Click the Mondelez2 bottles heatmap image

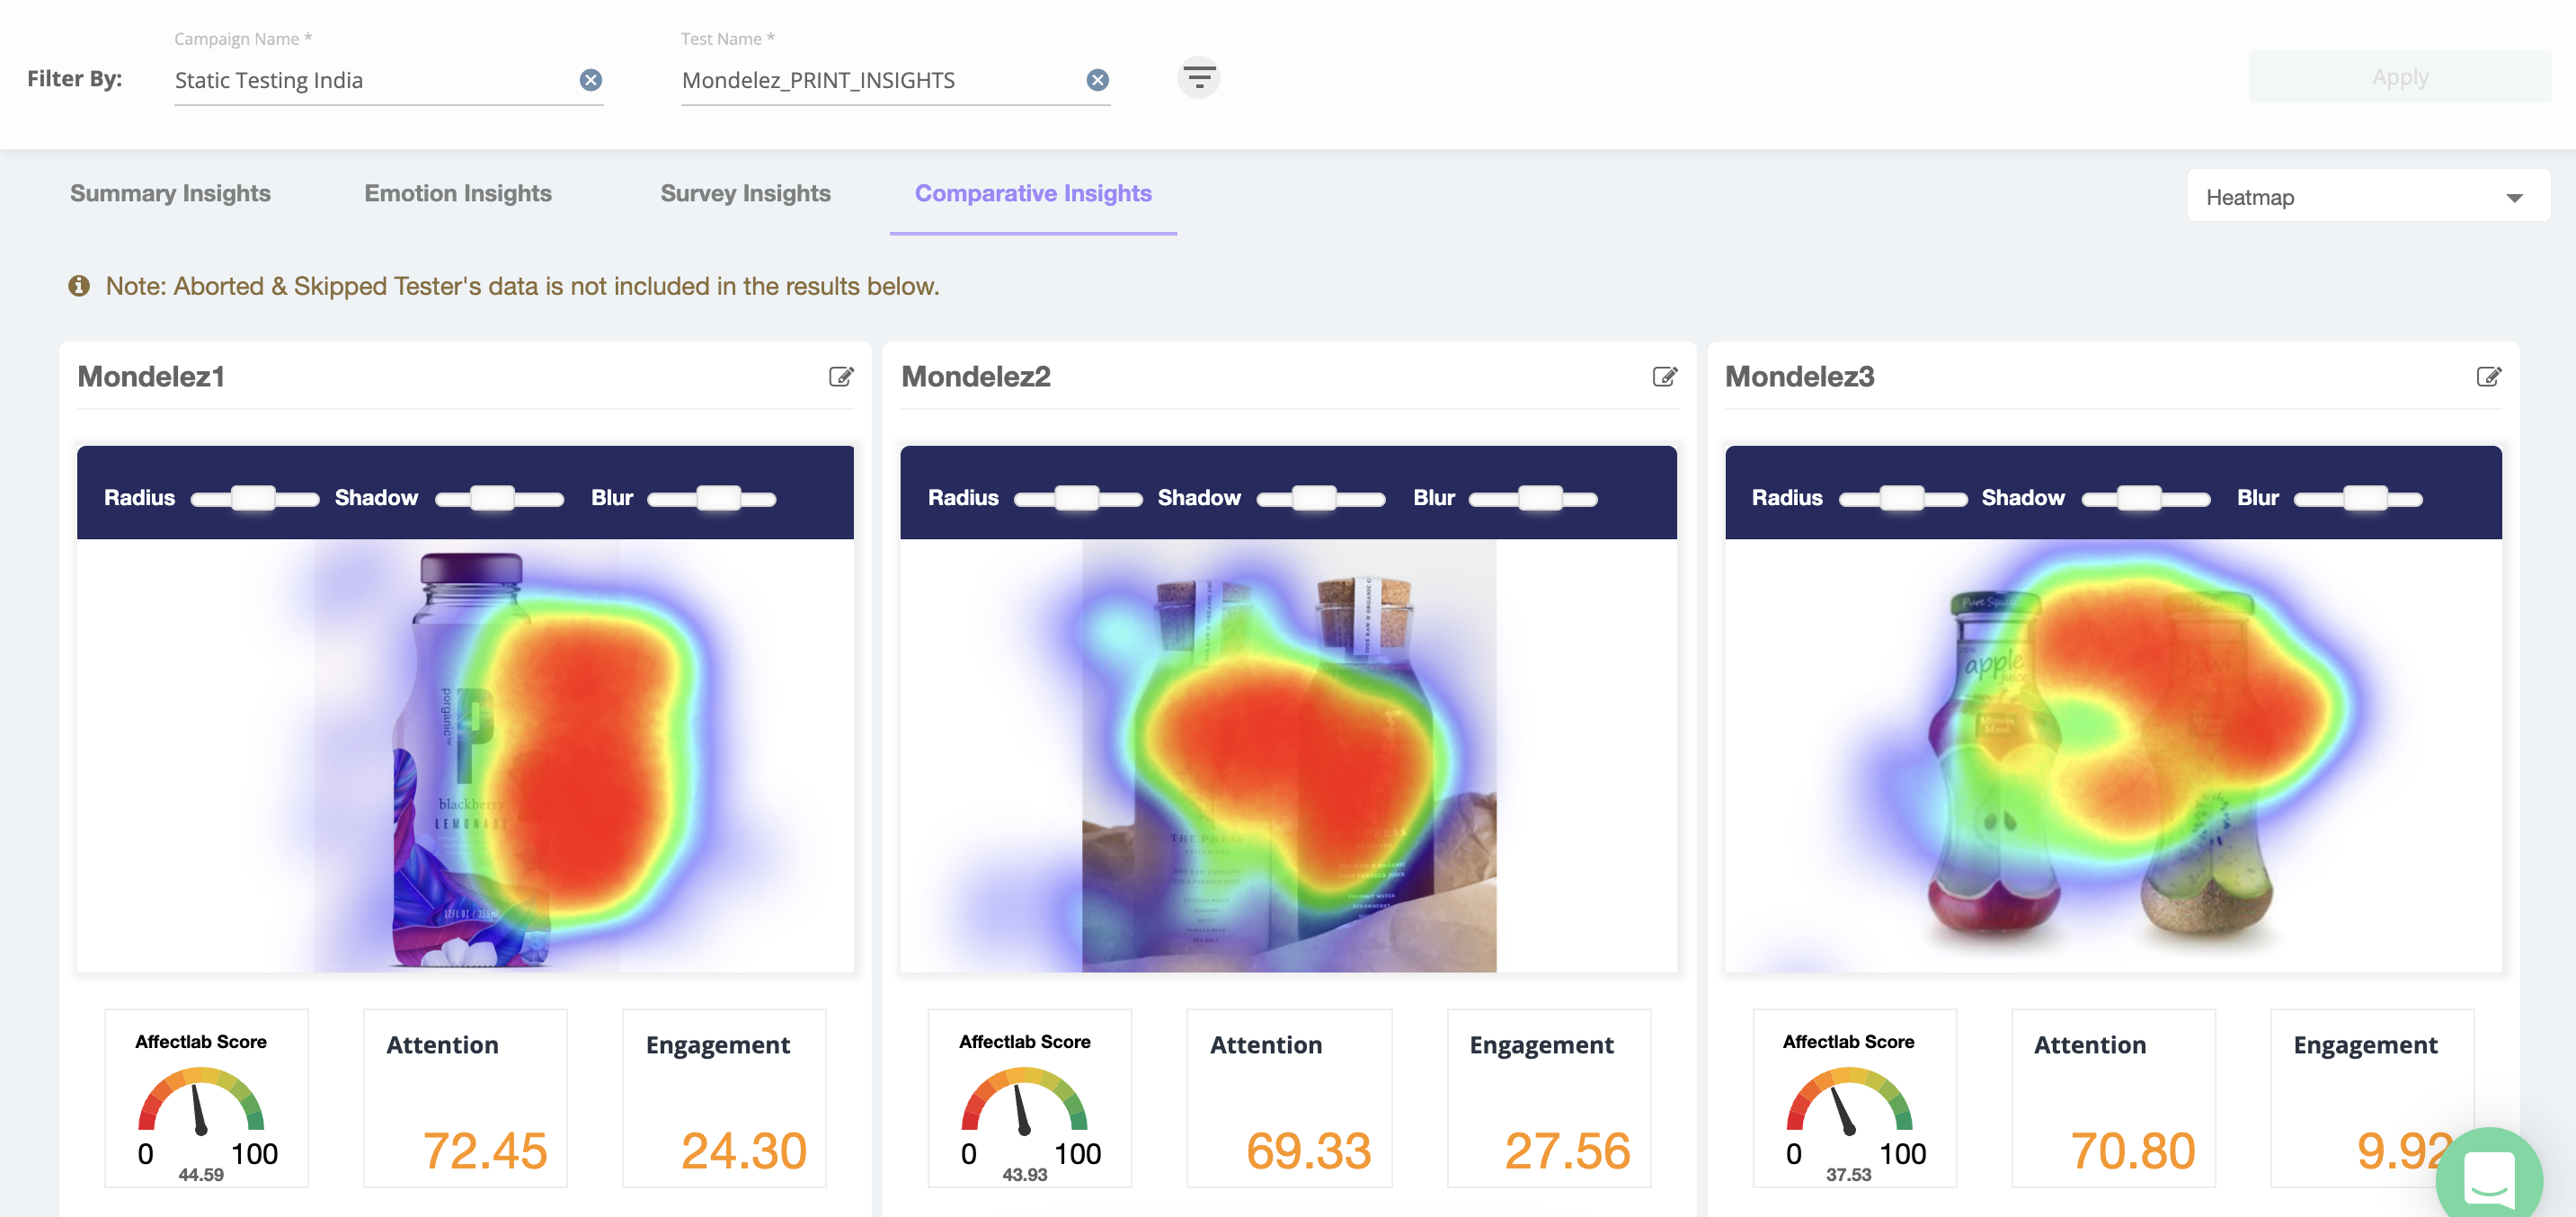click(x=1288, y=755)
